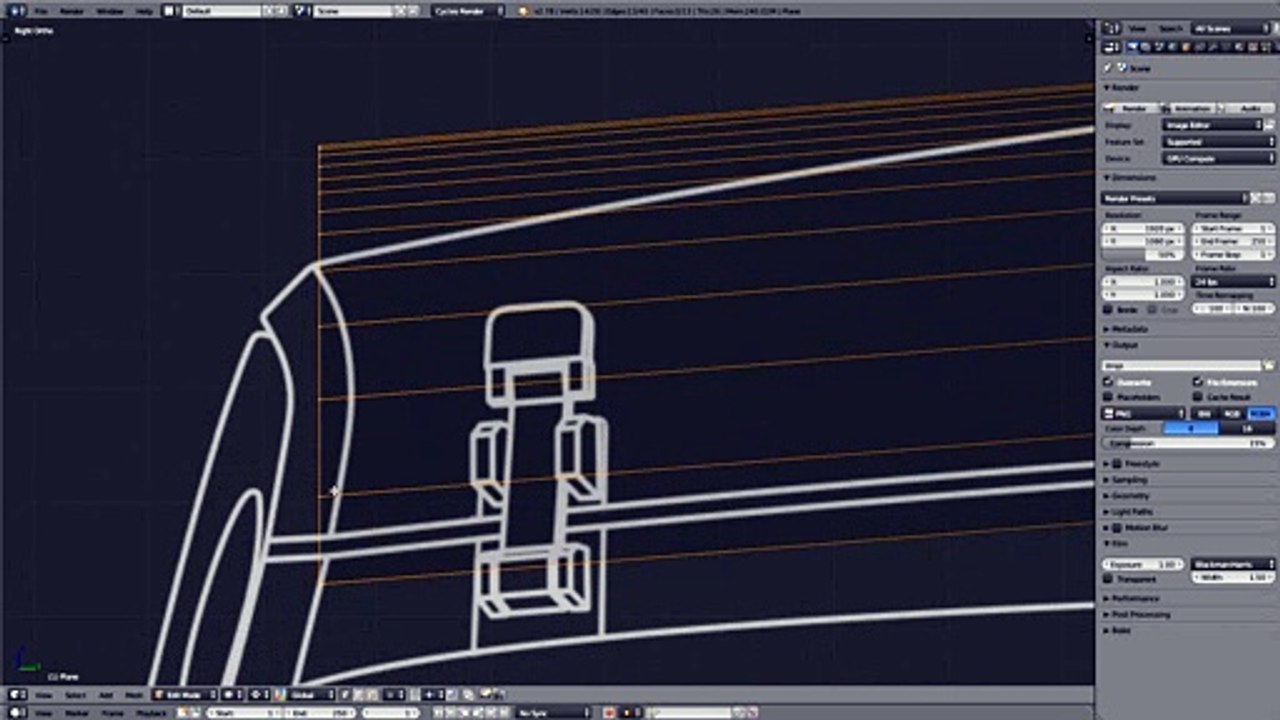Click the Compression percentage slider
The width and height of the screenshot is (1280, 720).
click(1189, 443)
